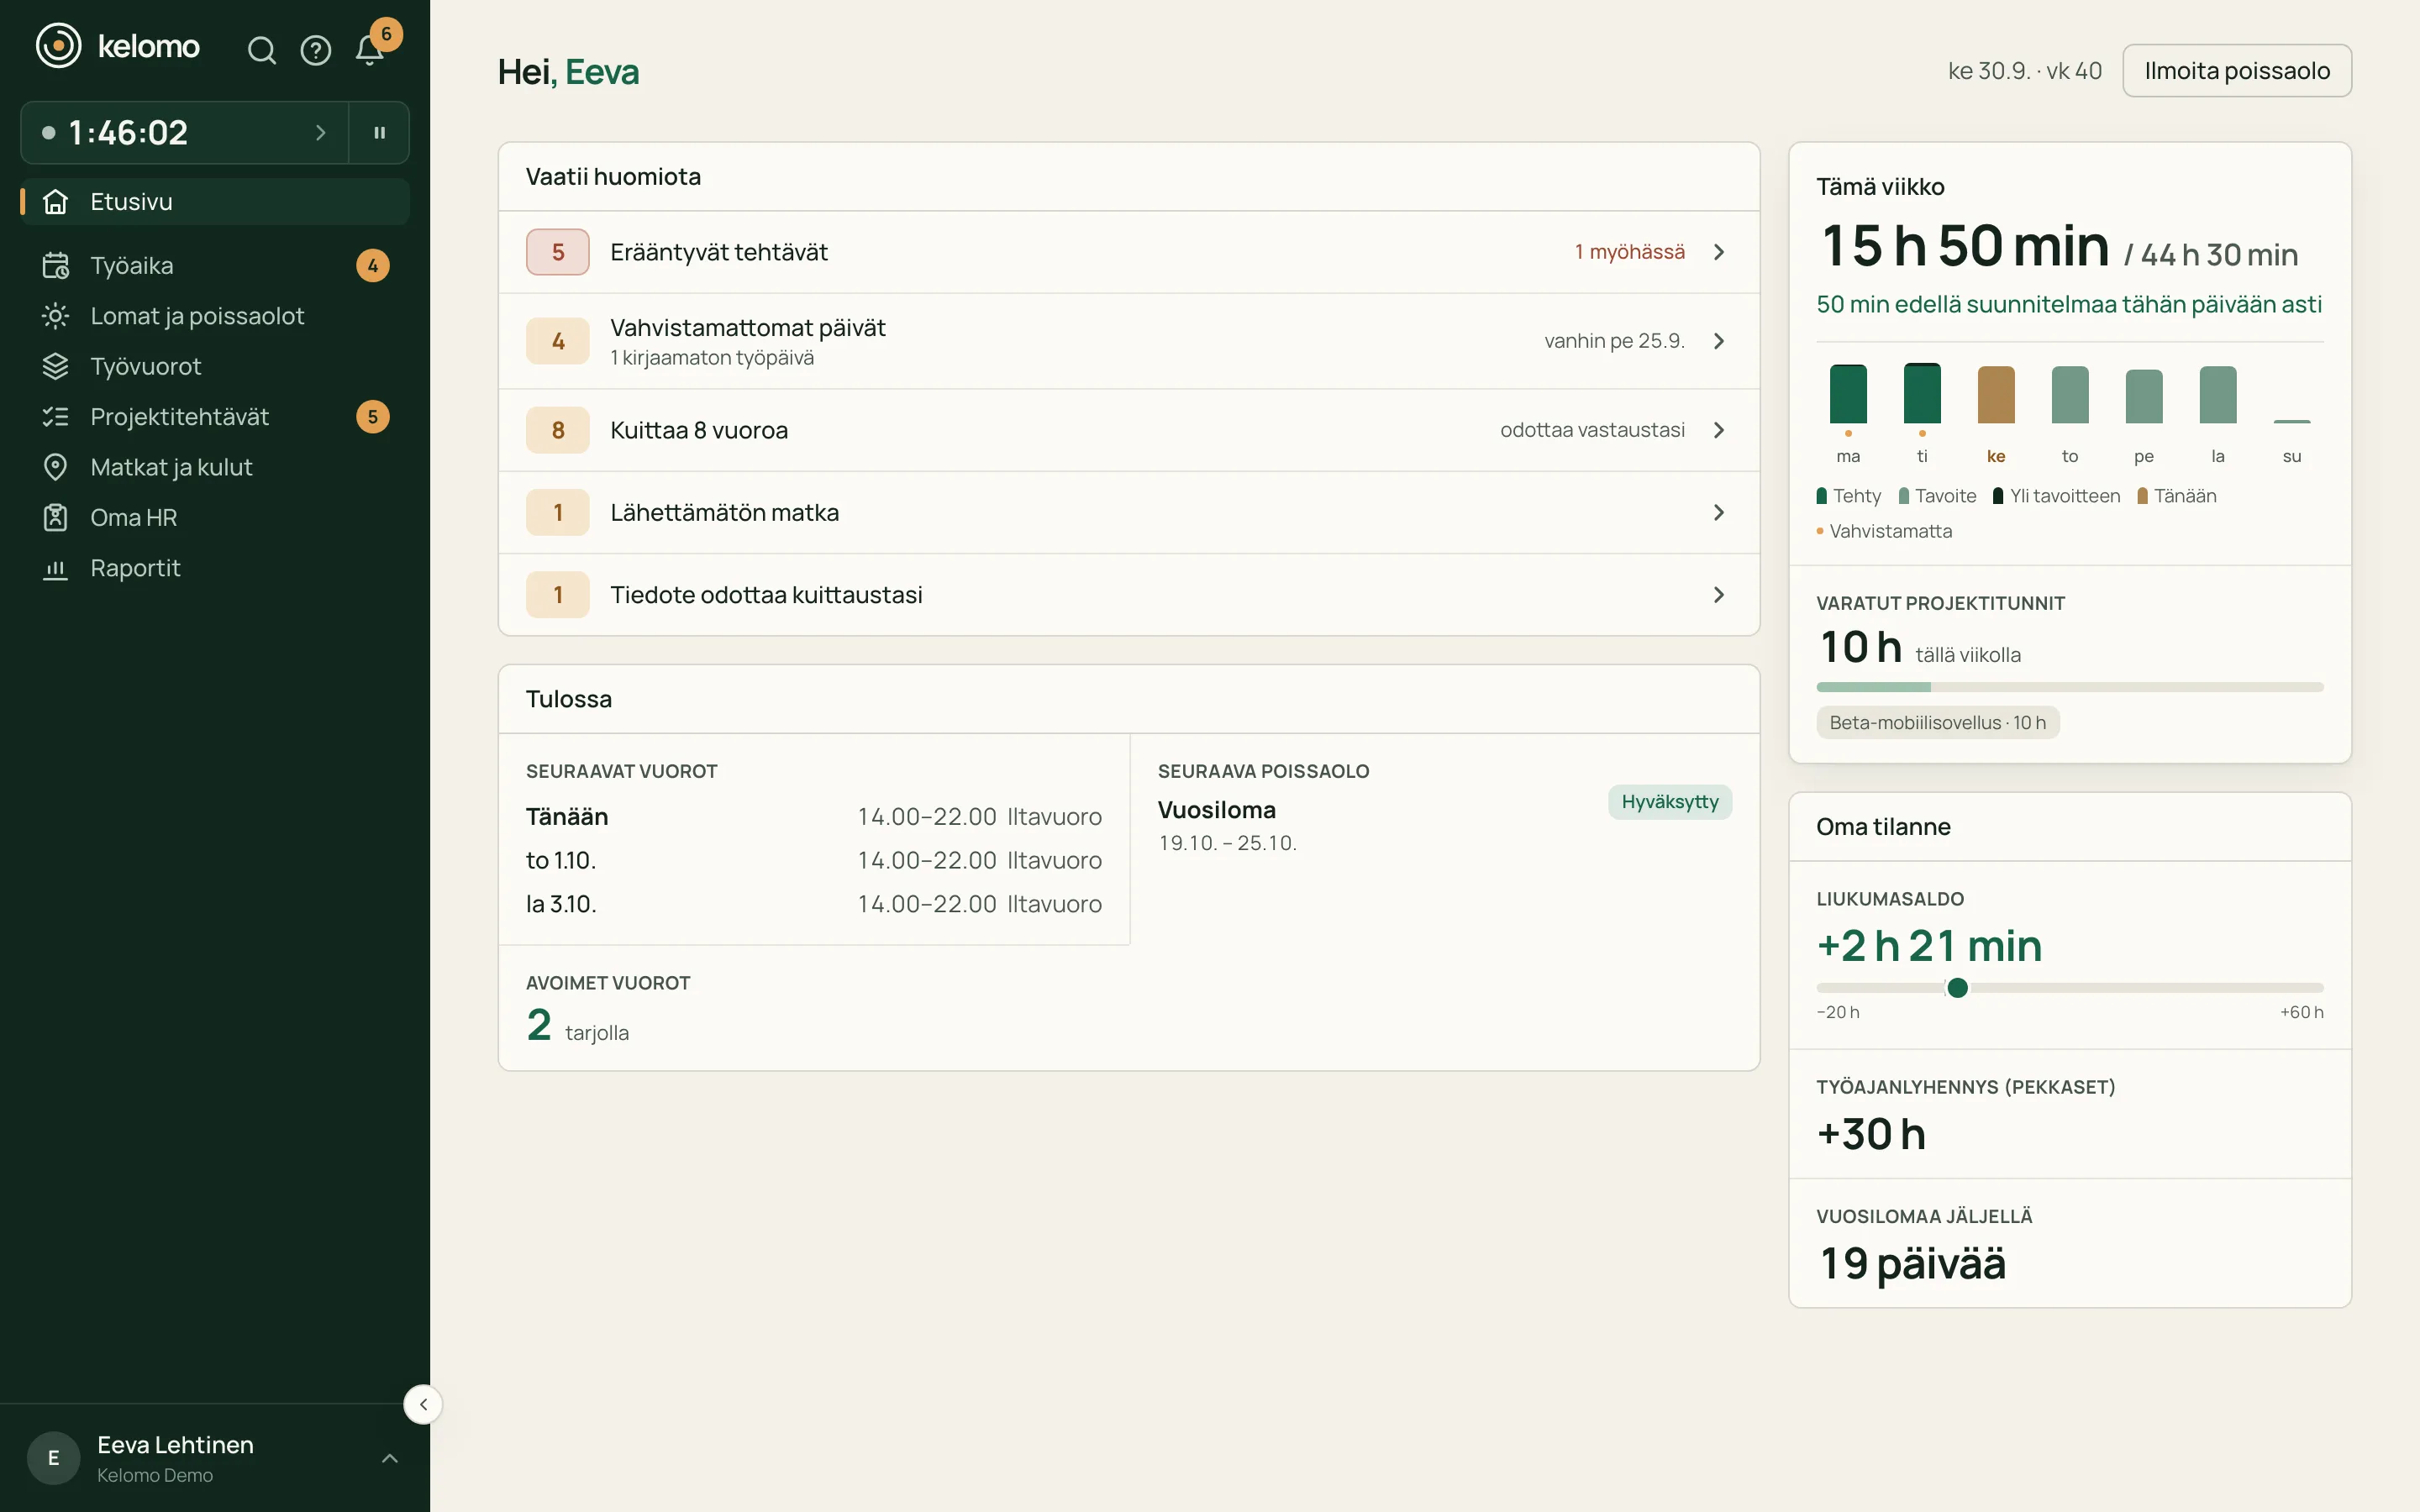Open the notifications bell icon

click(x=370, y=50)
